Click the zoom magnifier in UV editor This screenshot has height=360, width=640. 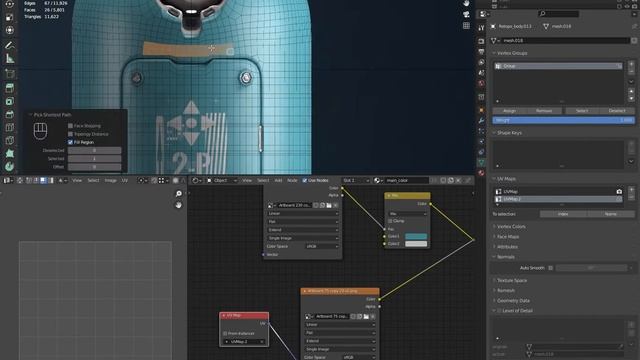click(x=178, y=193)
